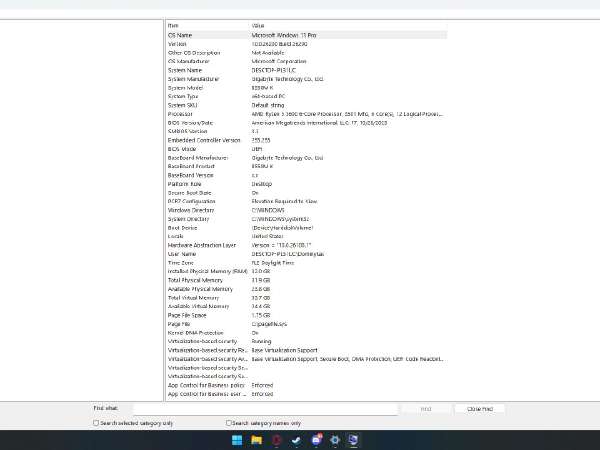Click the Find button
Image resolution: width=600 pixels, height=450 pixels.
tap(426, 409)
